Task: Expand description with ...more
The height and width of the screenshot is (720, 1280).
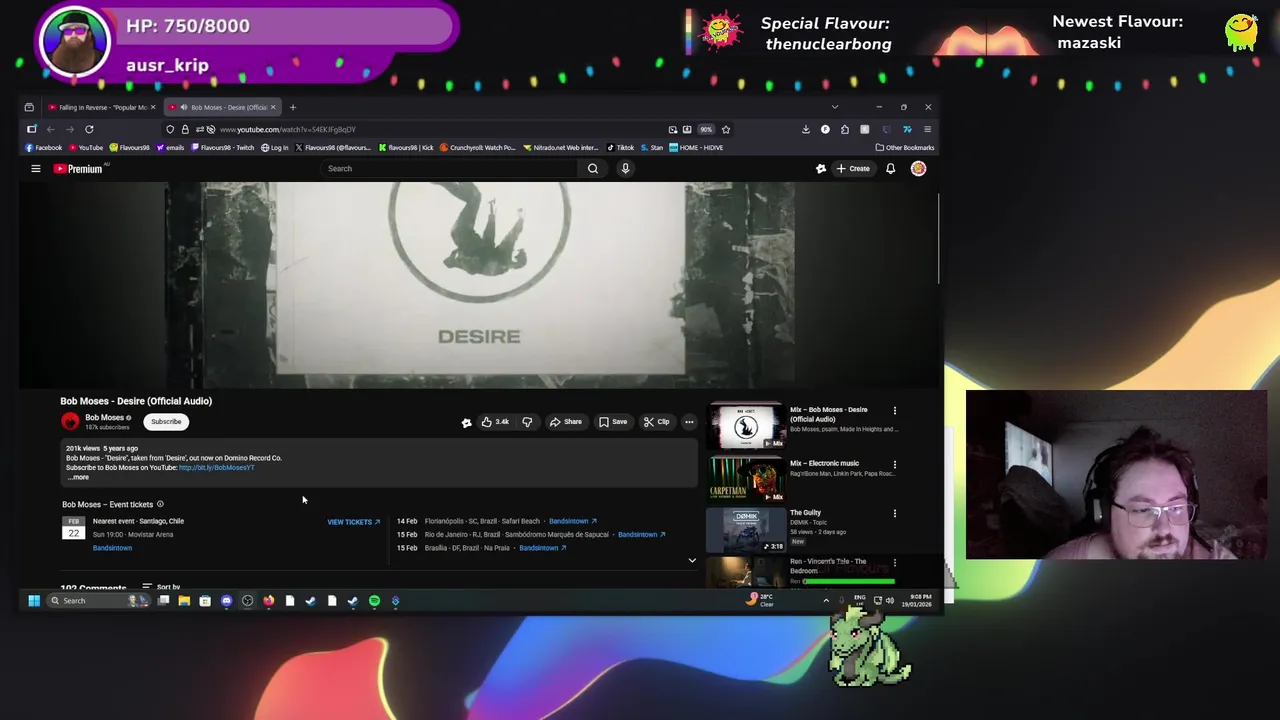Action: (78, 477)
